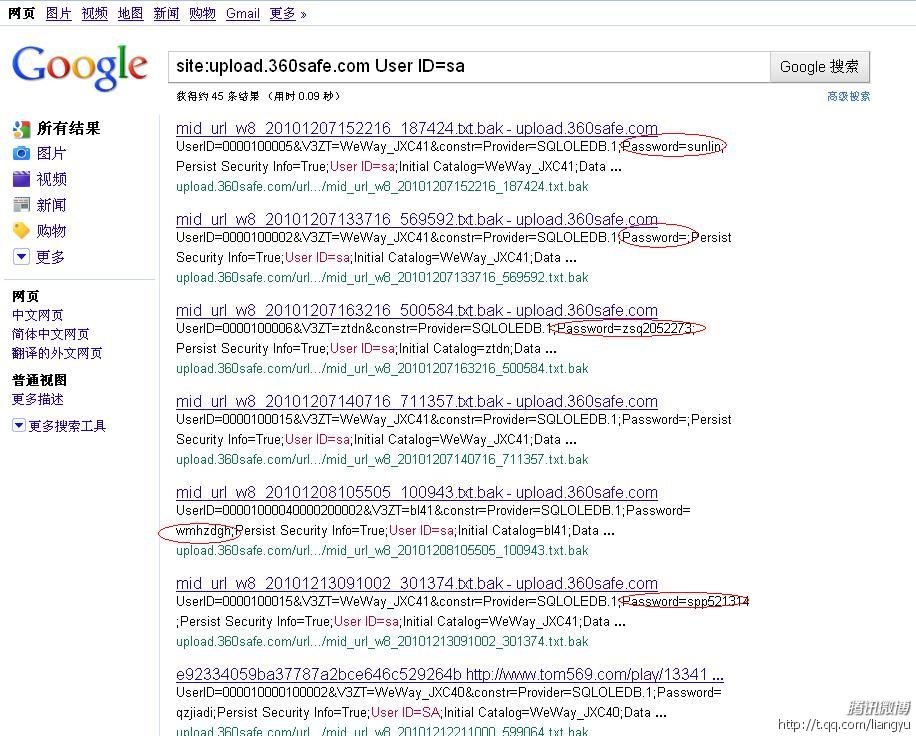This screenshot has height=736, width=916.
Task: Open the 高级搜索 advanced search link
Action: [848, 96]
